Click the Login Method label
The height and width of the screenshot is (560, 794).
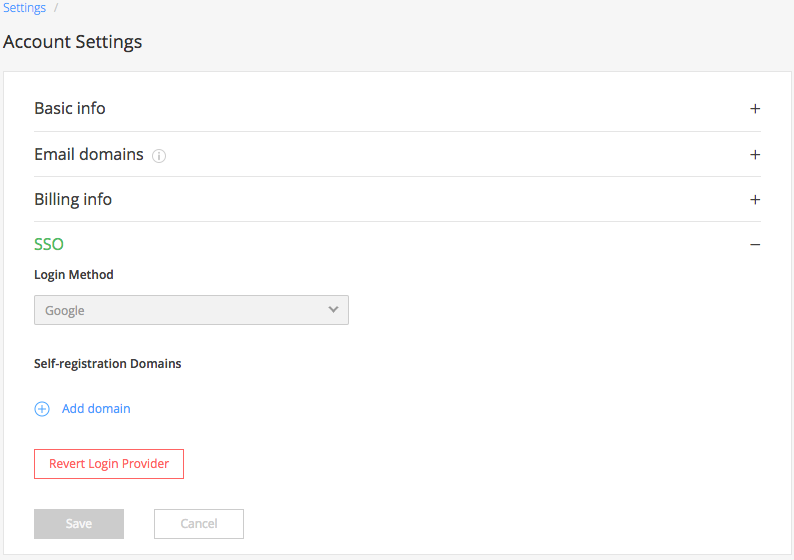[74, 275]
